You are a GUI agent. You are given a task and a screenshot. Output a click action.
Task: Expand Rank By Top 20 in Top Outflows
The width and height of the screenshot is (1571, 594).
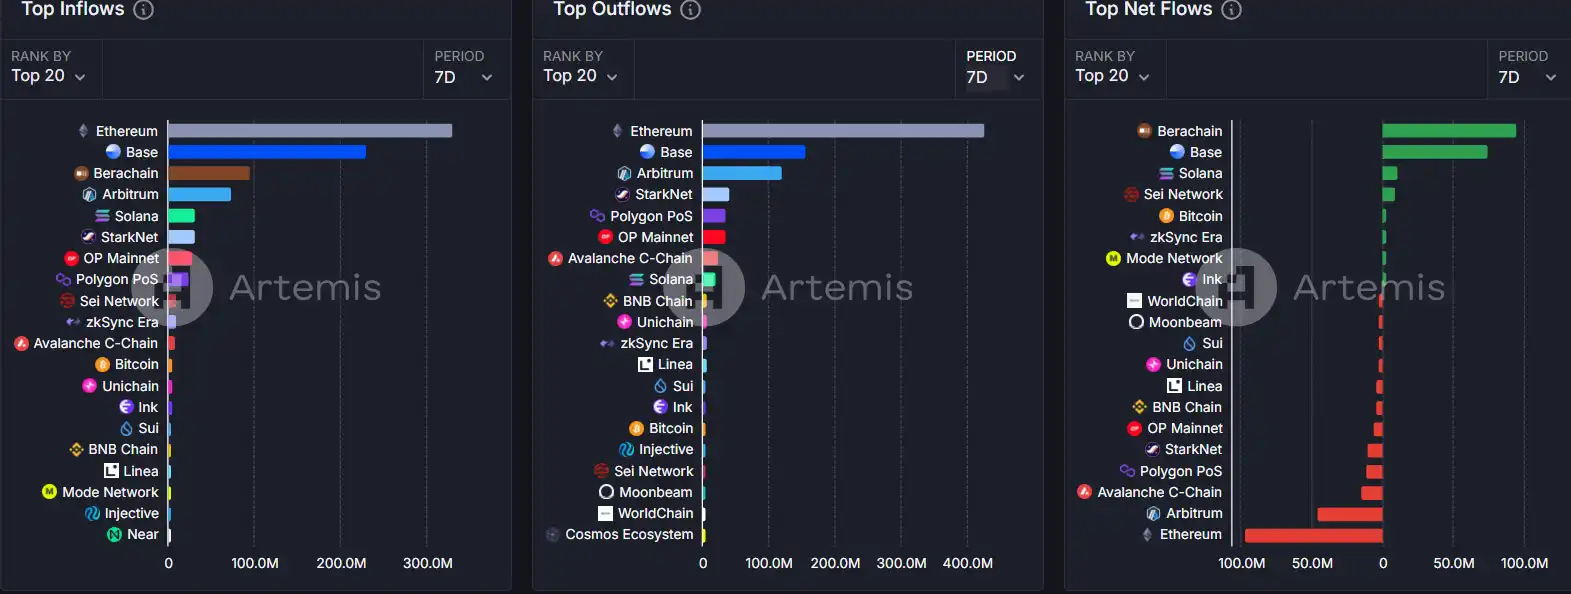pyautogui.click(x=580, y=76)
